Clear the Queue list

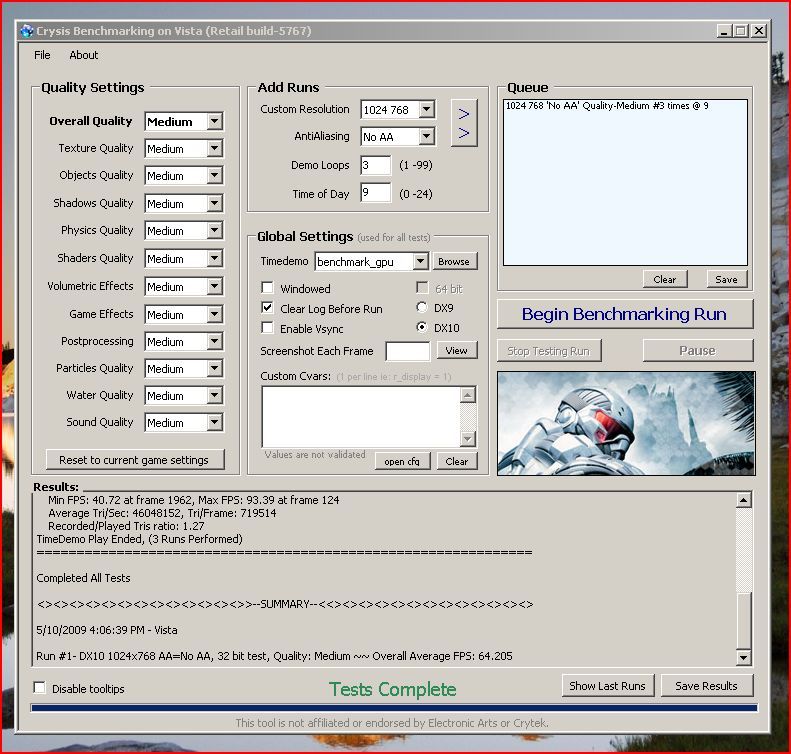point(665,279)
